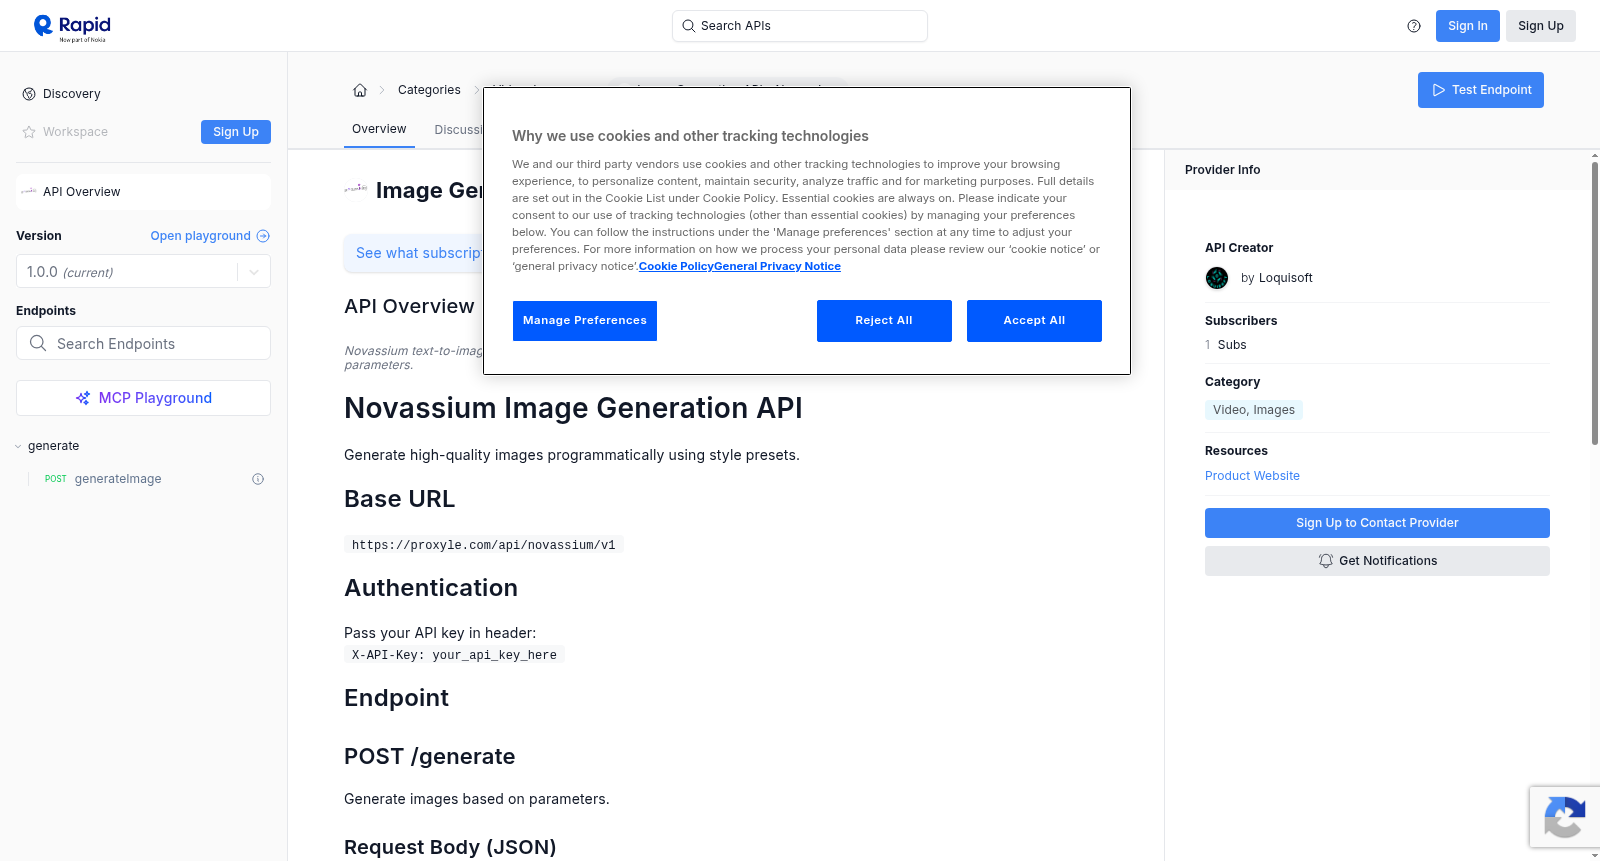
Task: Click the 'by Loquisoft' creator name
Action: coord(1276,278)
